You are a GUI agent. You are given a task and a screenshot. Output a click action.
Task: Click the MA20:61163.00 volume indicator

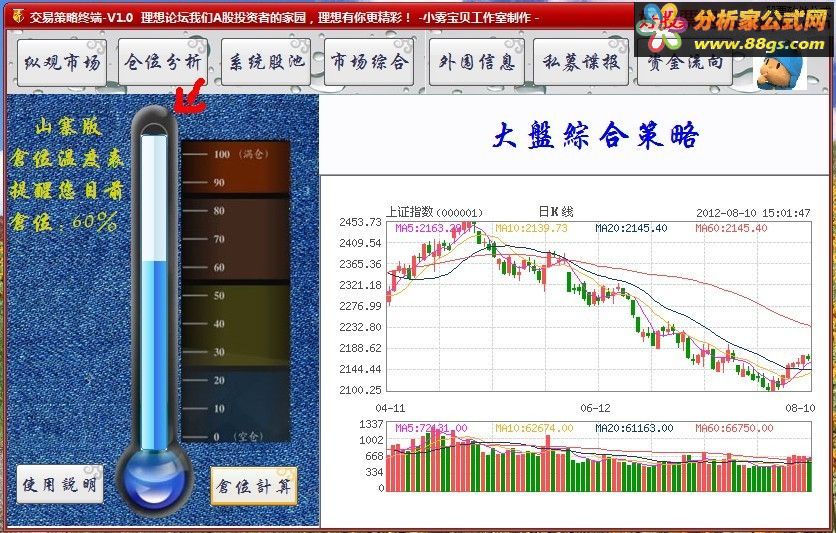point(634,428)
